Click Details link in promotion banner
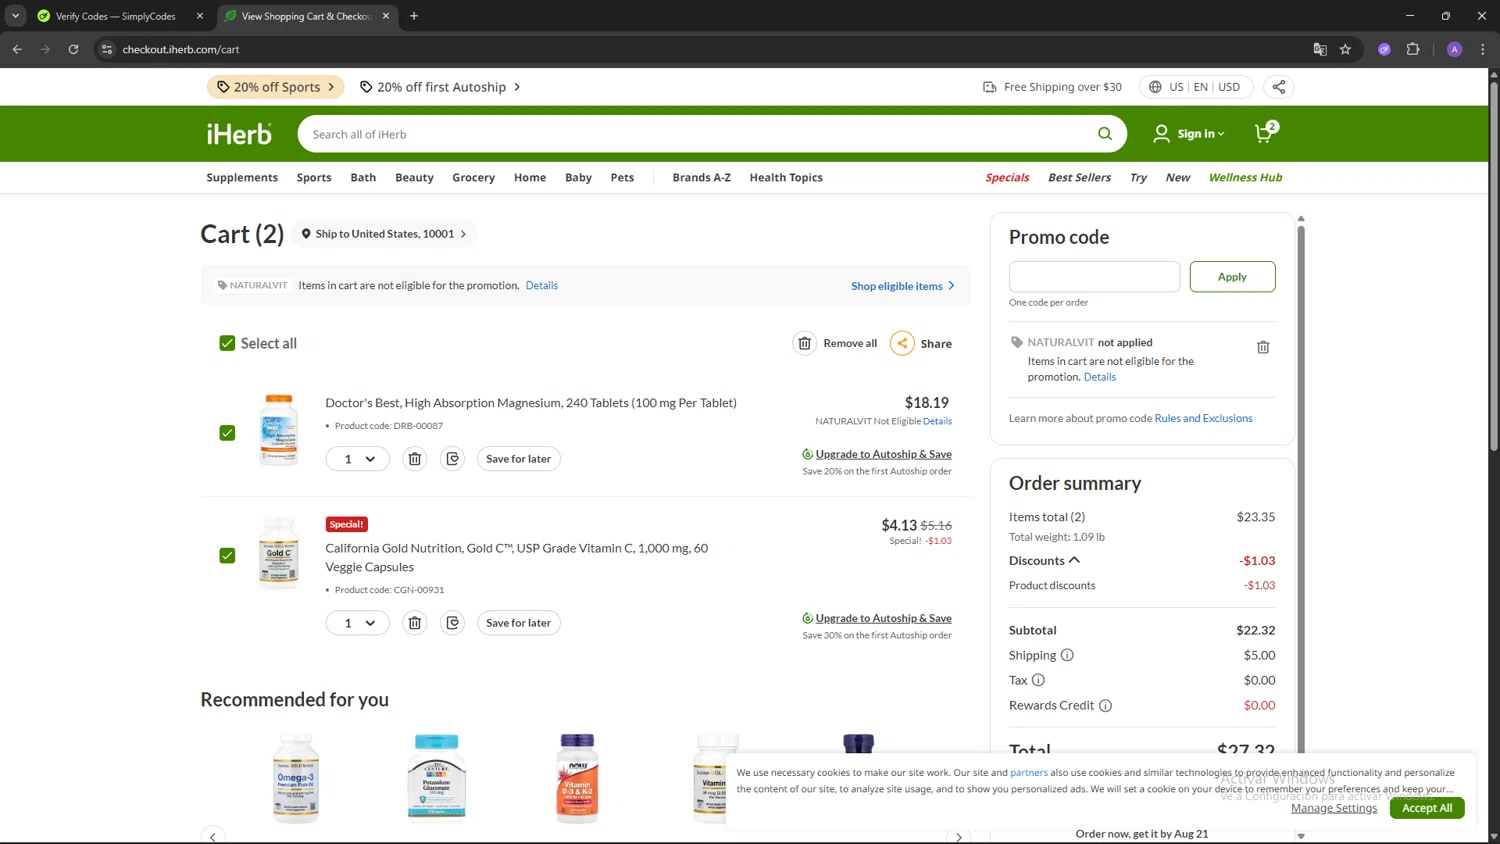Screen dimensions: 1500x844 (542, 286)
